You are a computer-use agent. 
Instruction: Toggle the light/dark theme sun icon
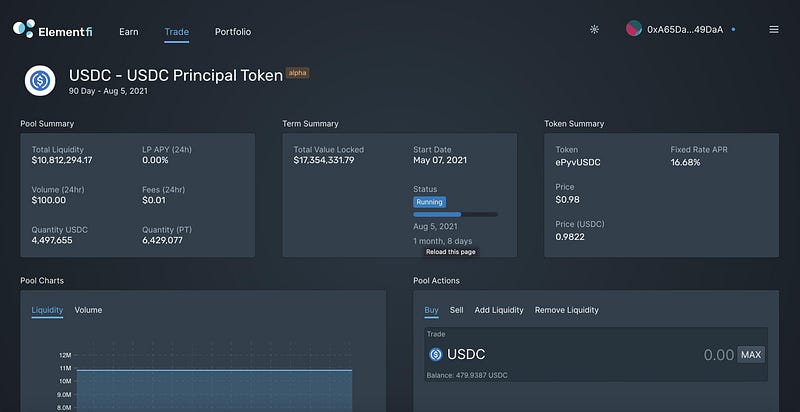pos(594,29)
